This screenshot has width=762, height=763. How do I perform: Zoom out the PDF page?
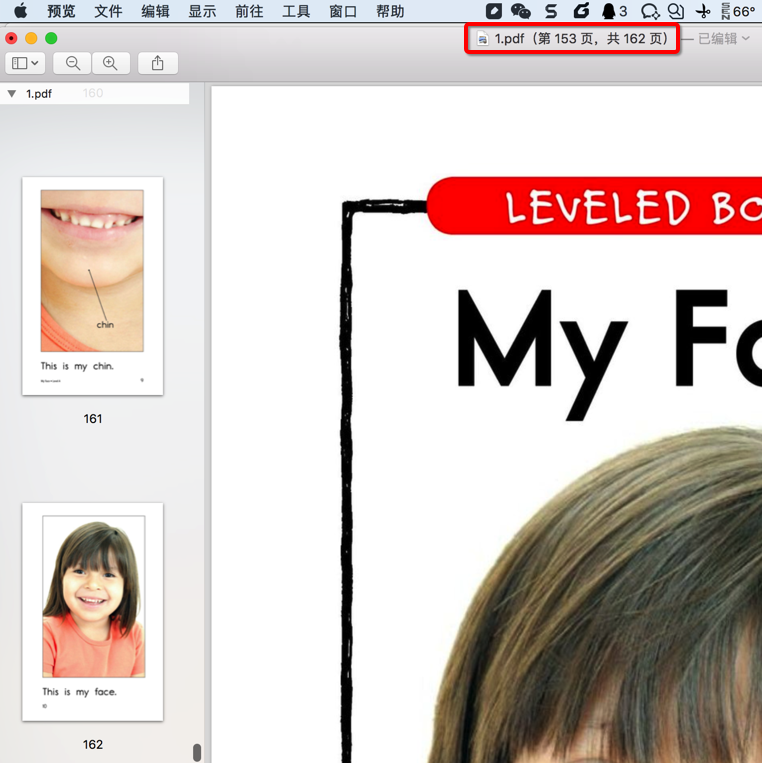(72, 63)
